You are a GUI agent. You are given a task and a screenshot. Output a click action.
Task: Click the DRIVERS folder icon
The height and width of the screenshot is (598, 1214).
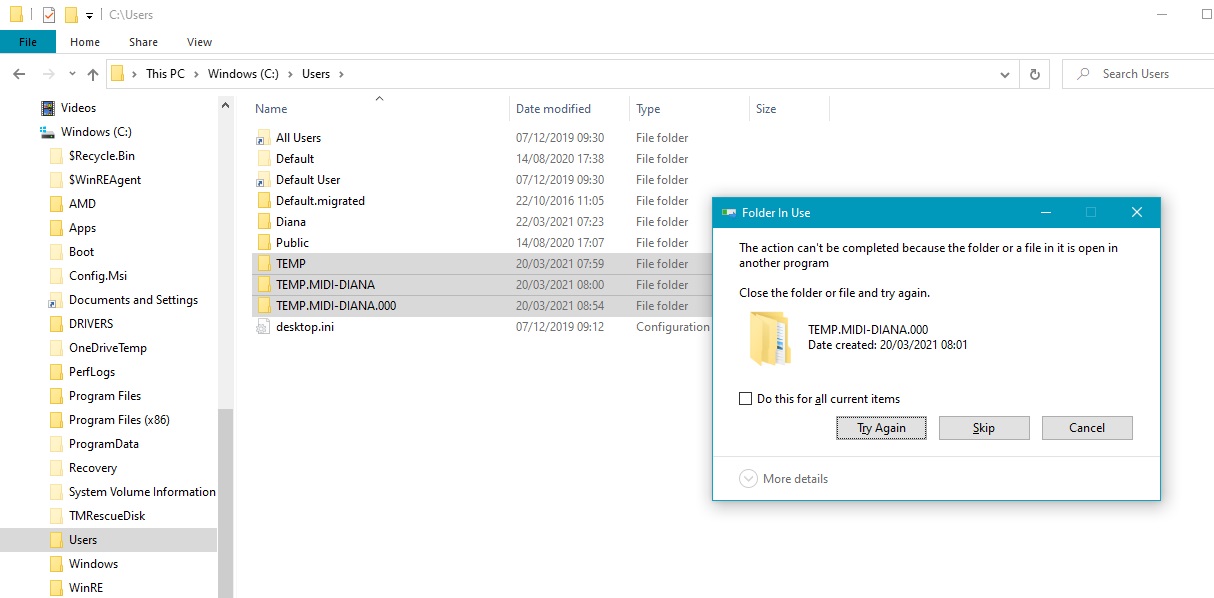coord(56,324)
